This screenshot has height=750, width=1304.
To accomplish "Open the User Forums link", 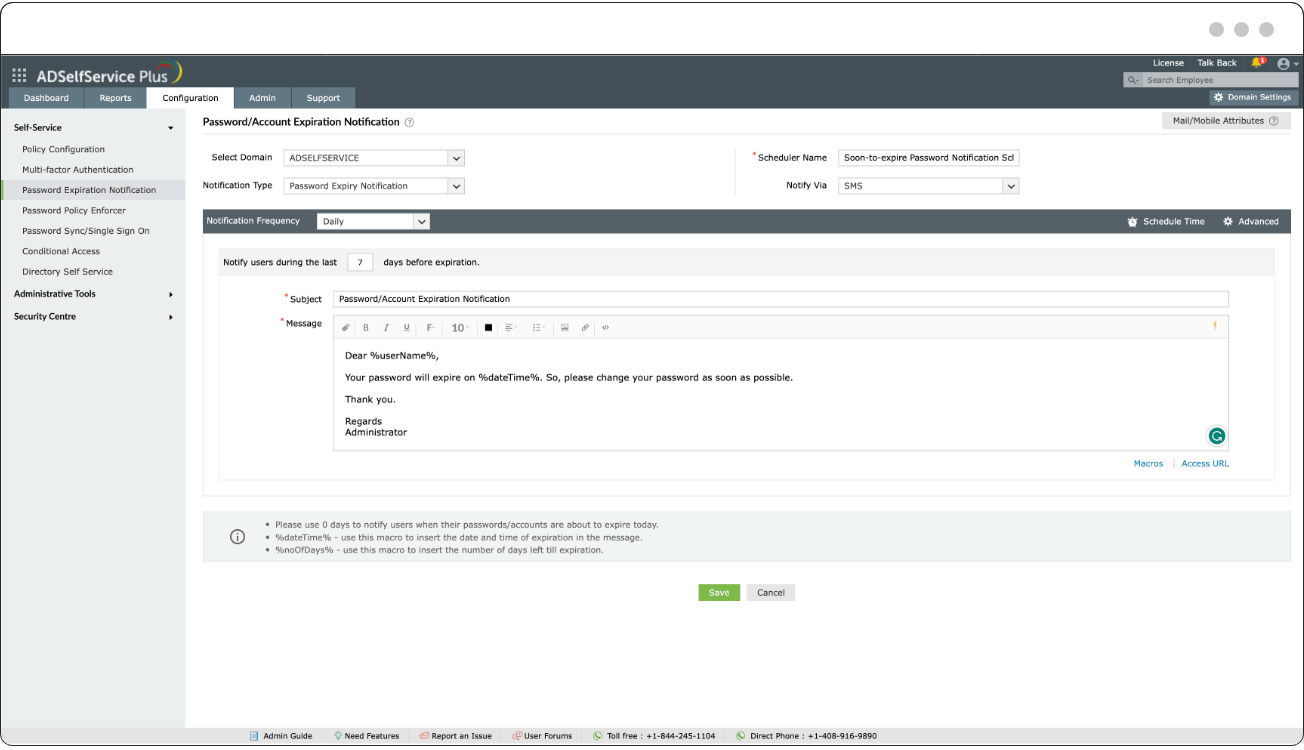I will (x=542, y=736).
